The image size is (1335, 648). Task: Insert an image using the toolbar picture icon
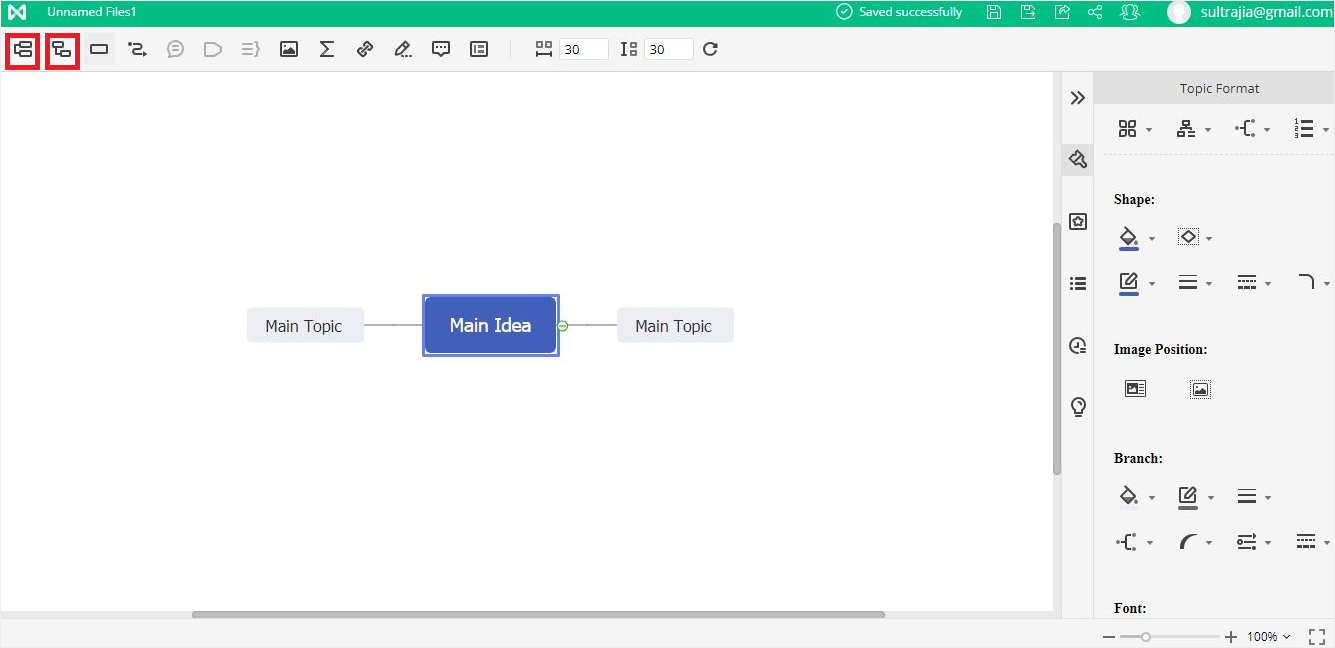[x=289, y=49]
